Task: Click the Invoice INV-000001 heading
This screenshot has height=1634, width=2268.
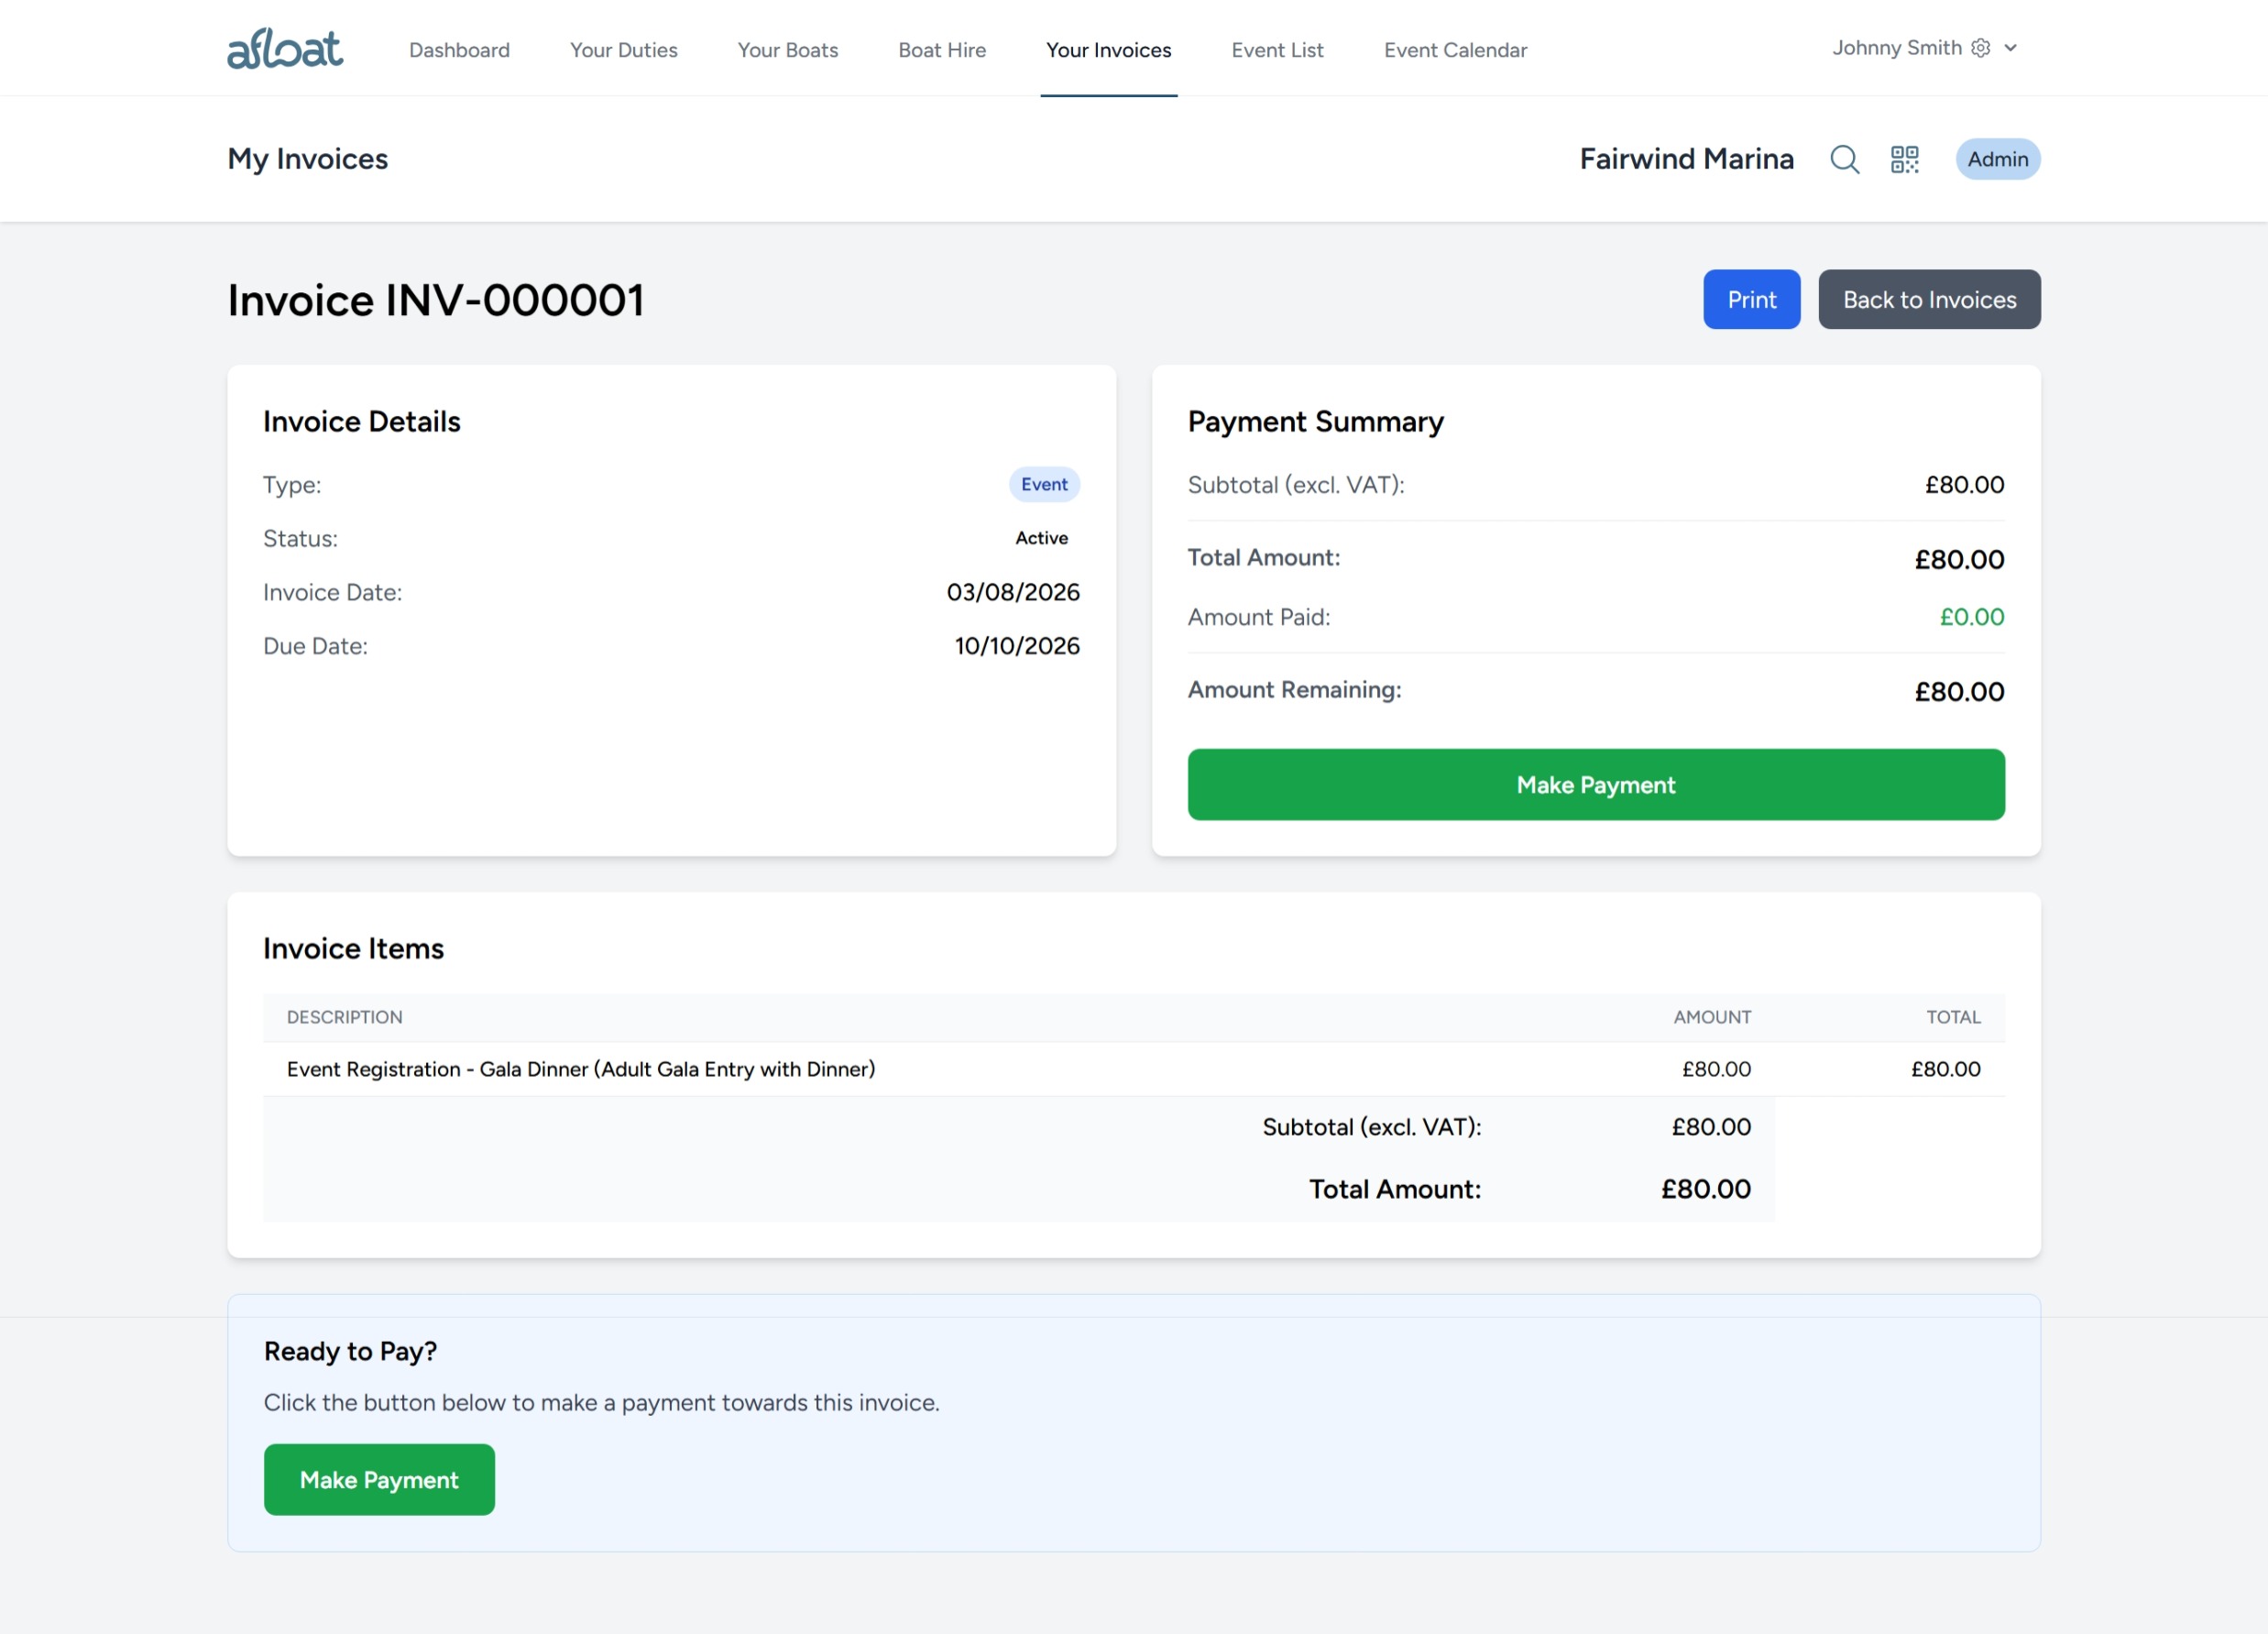Action: coord(435,300)
